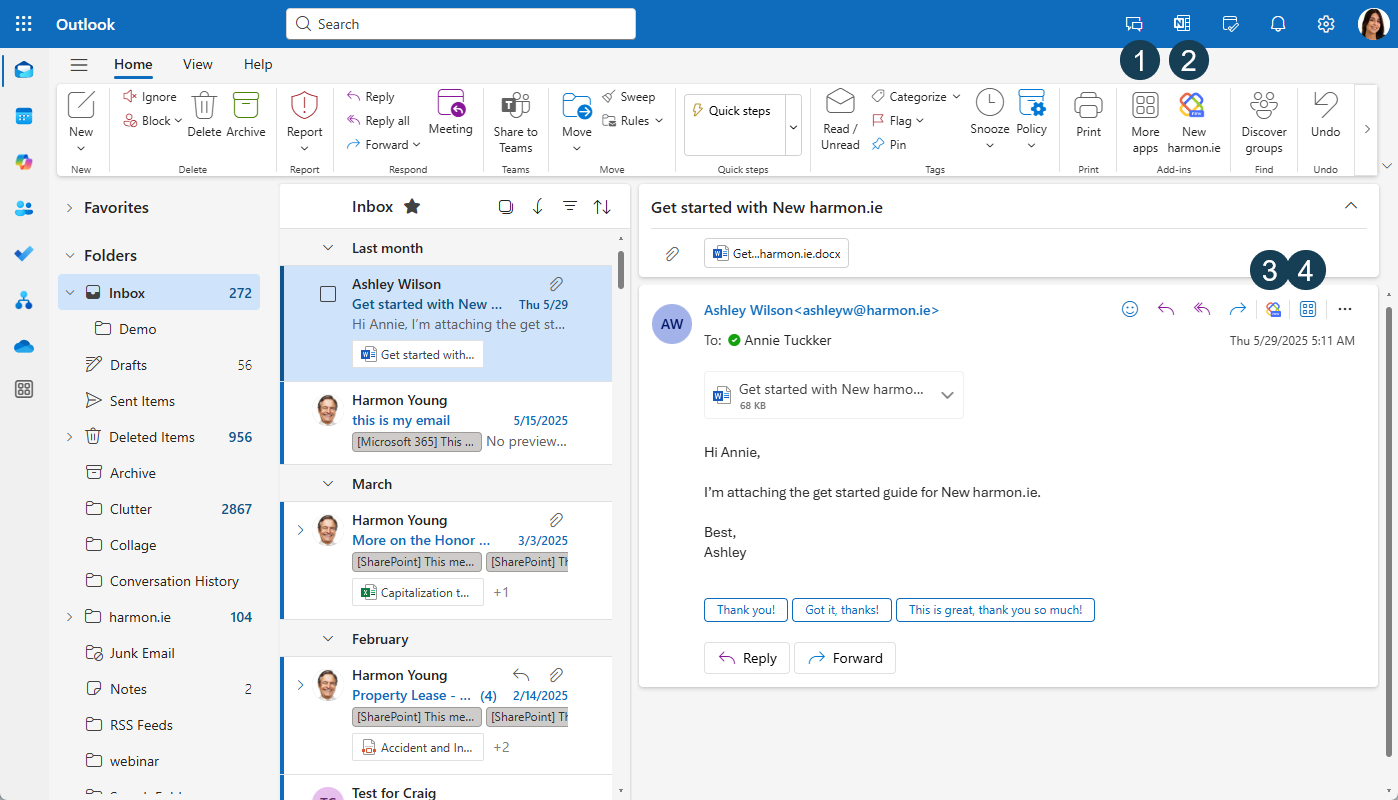Click in the Search box
The height and width of the screenshot is (800, 1398).
pos(461,24)
